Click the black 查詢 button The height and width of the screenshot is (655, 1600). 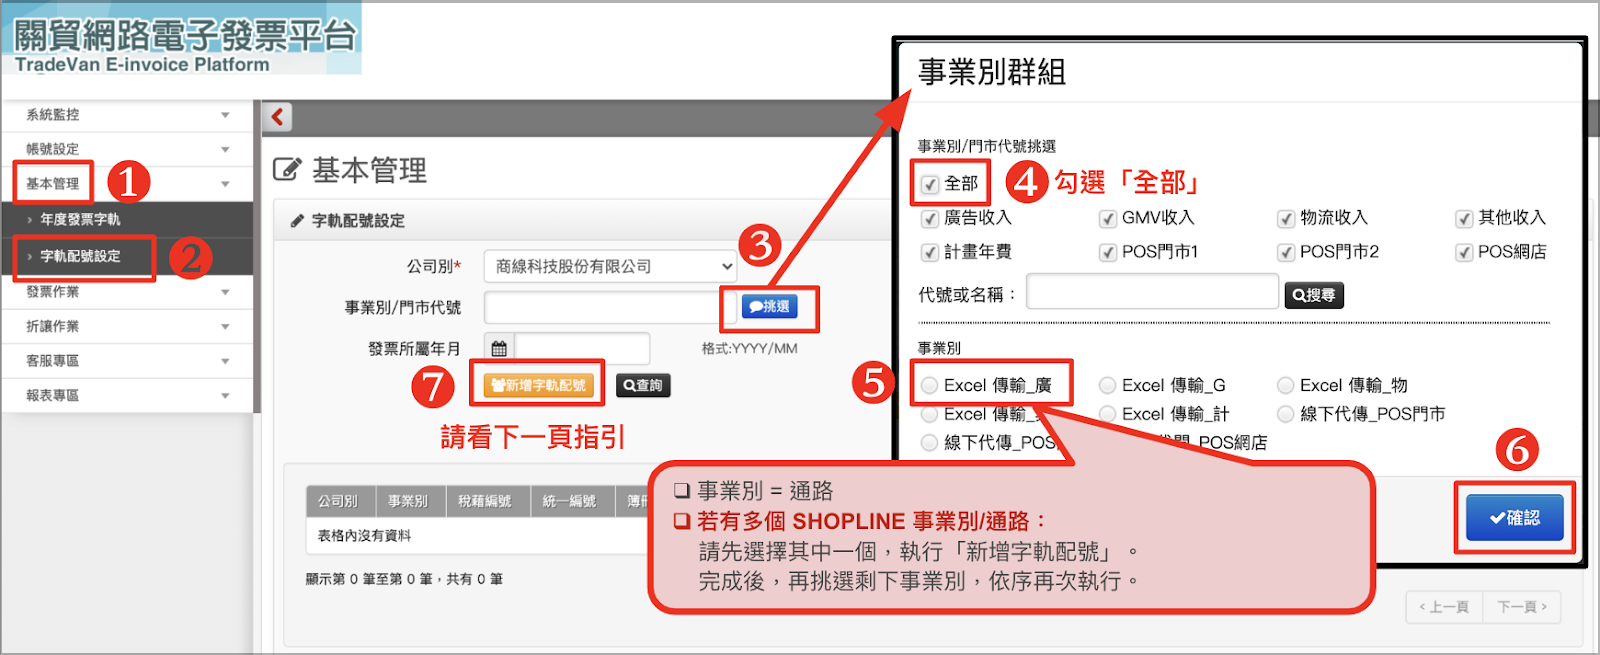pos(643,386)
